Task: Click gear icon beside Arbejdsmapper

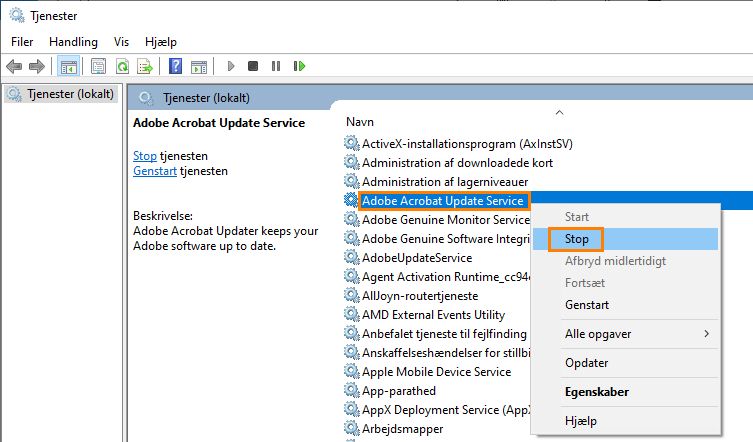Action: (x=352, y=428)
